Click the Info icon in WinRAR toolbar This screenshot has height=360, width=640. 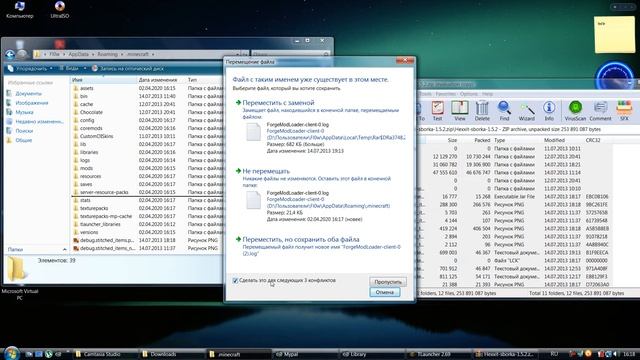549,111
